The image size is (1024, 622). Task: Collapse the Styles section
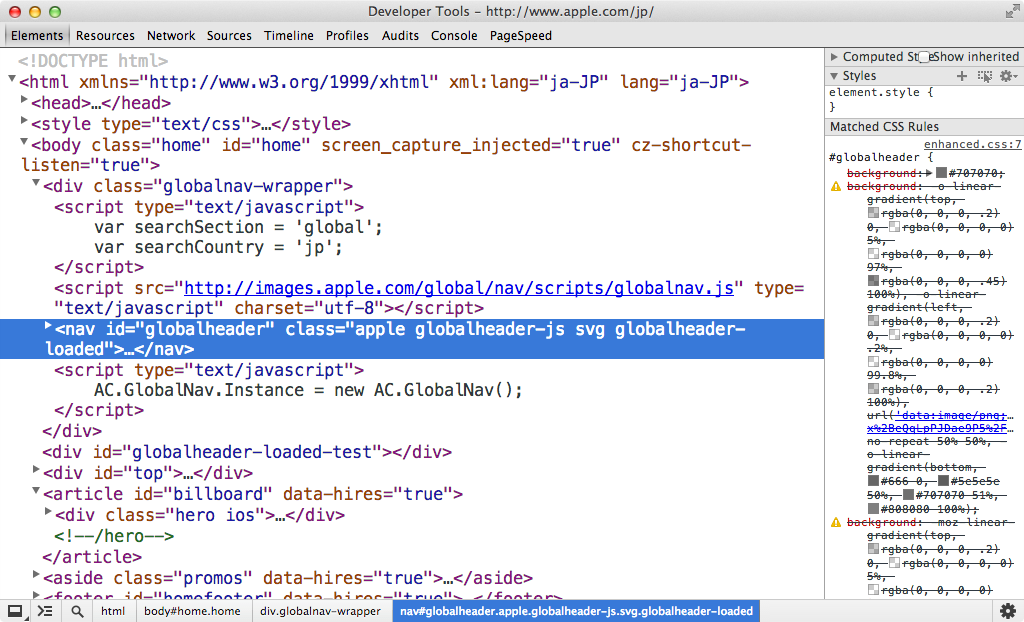tap(834, 76)
